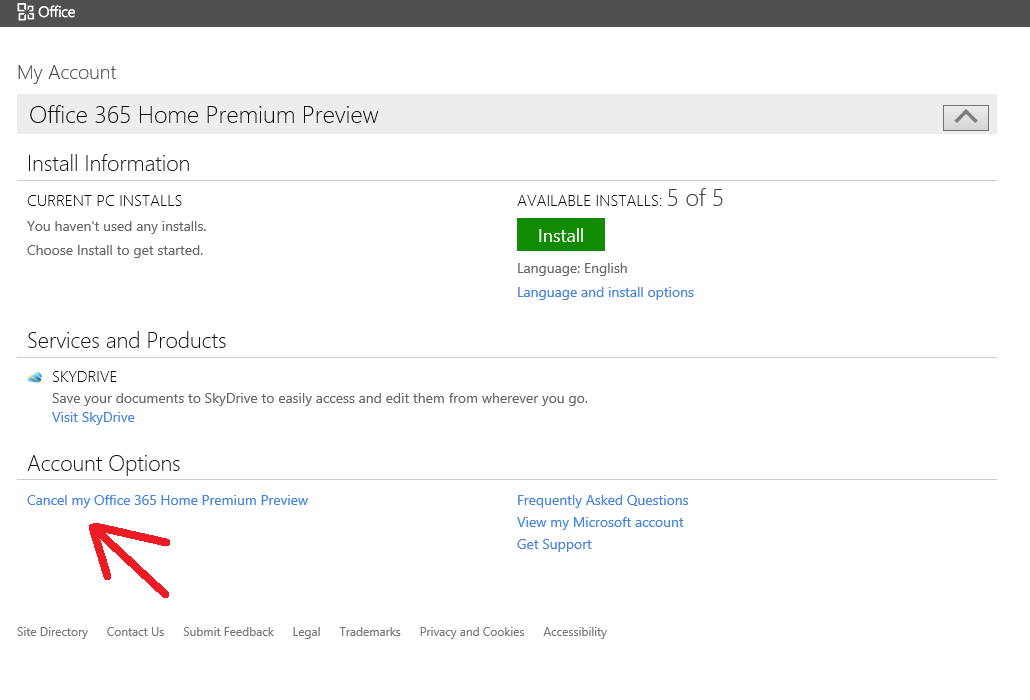
Task: Open Accessibility footer link
Action: pyautogui.click(x=575, y=632)
